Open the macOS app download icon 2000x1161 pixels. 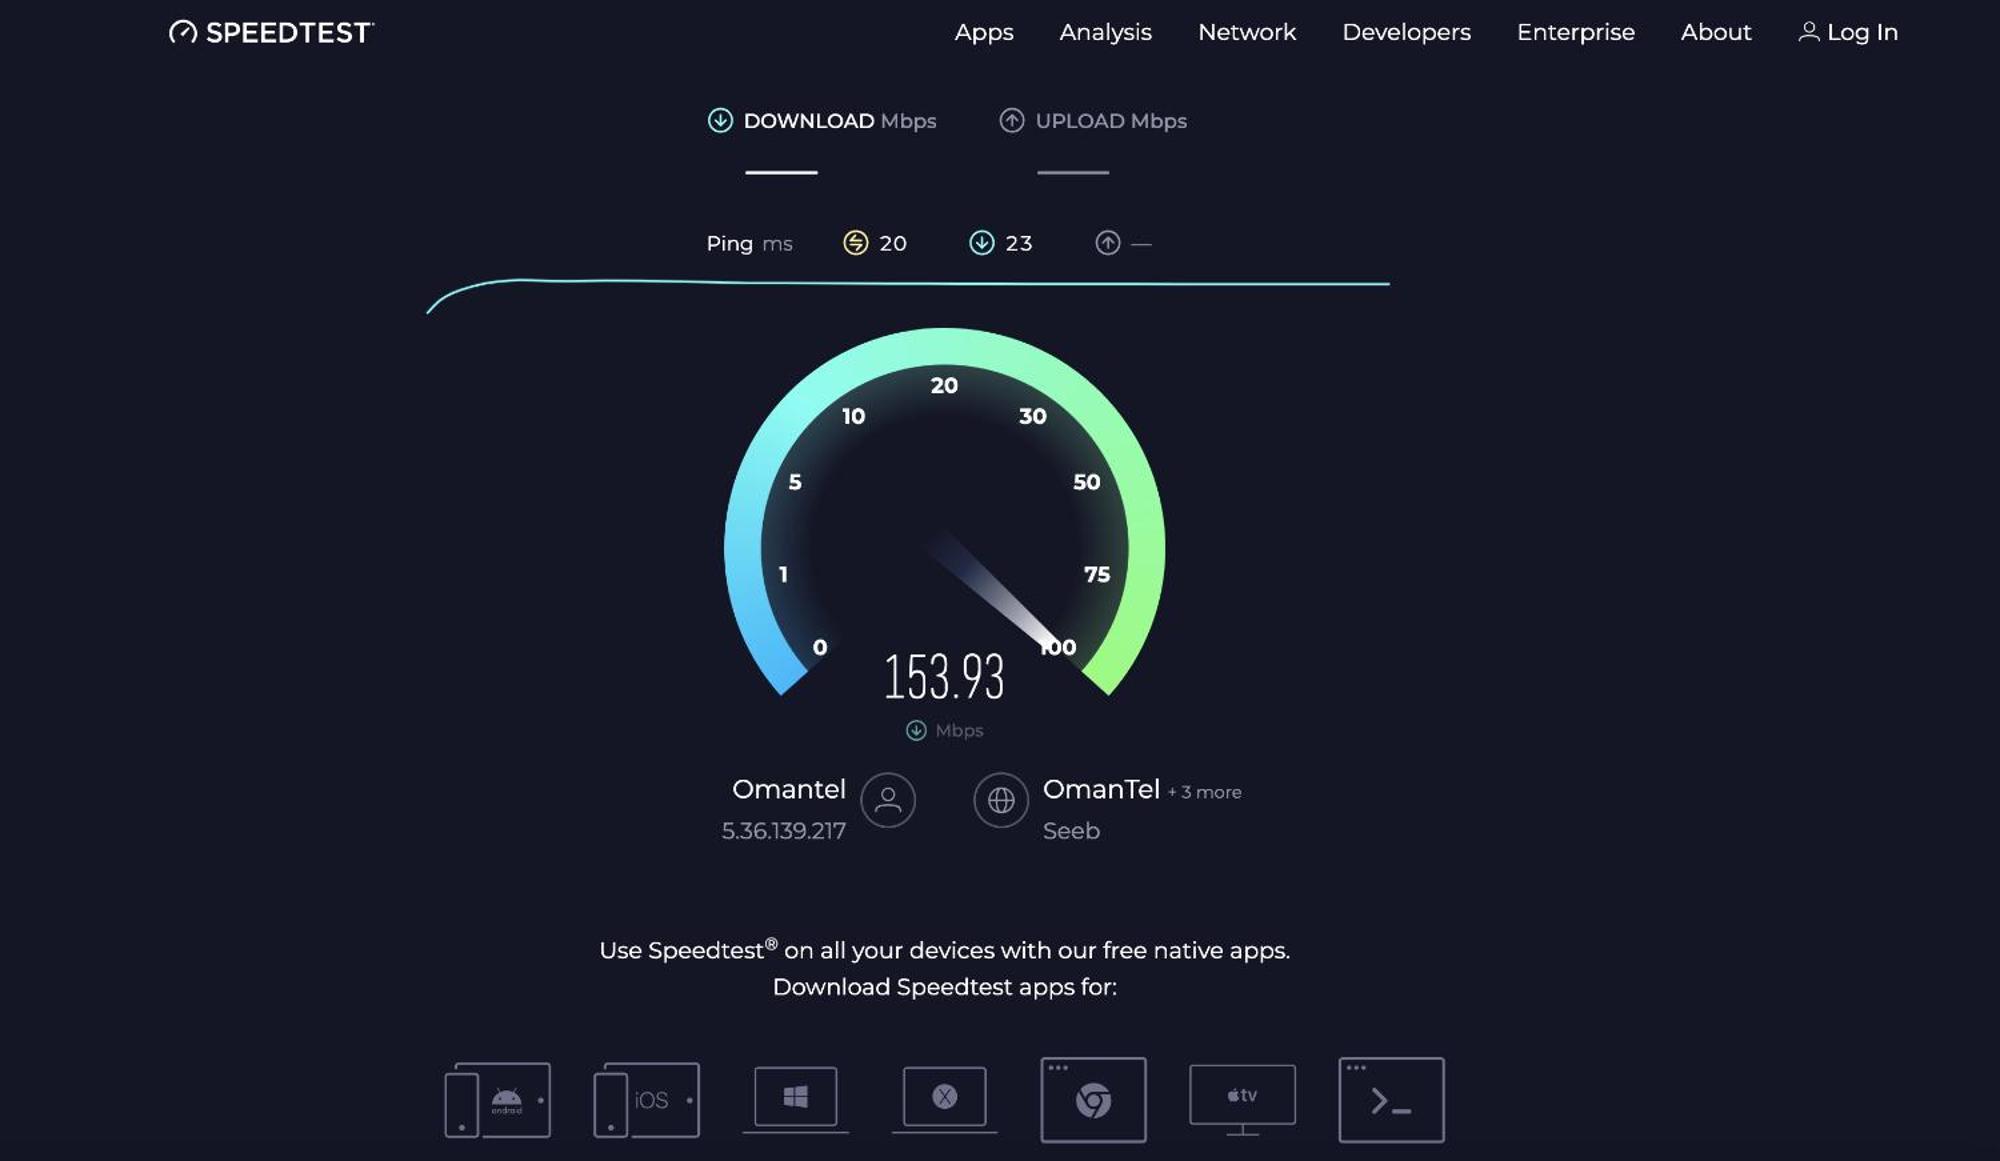(944, 1099)
